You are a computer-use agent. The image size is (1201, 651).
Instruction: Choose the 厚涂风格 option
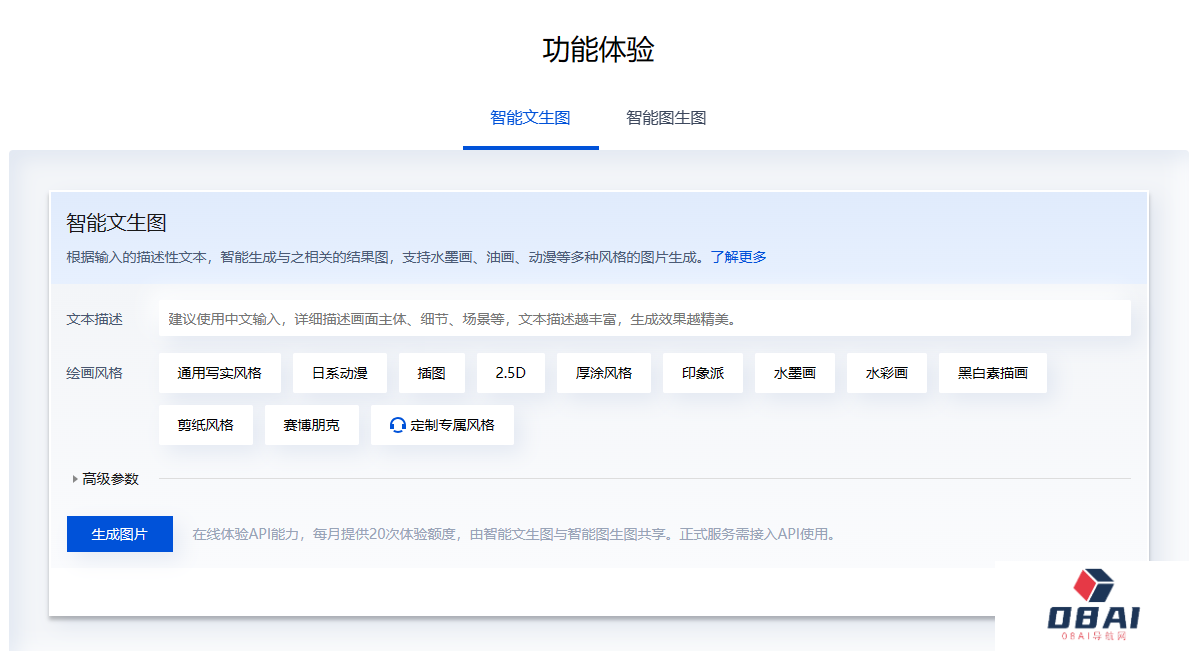pos(604,373)
